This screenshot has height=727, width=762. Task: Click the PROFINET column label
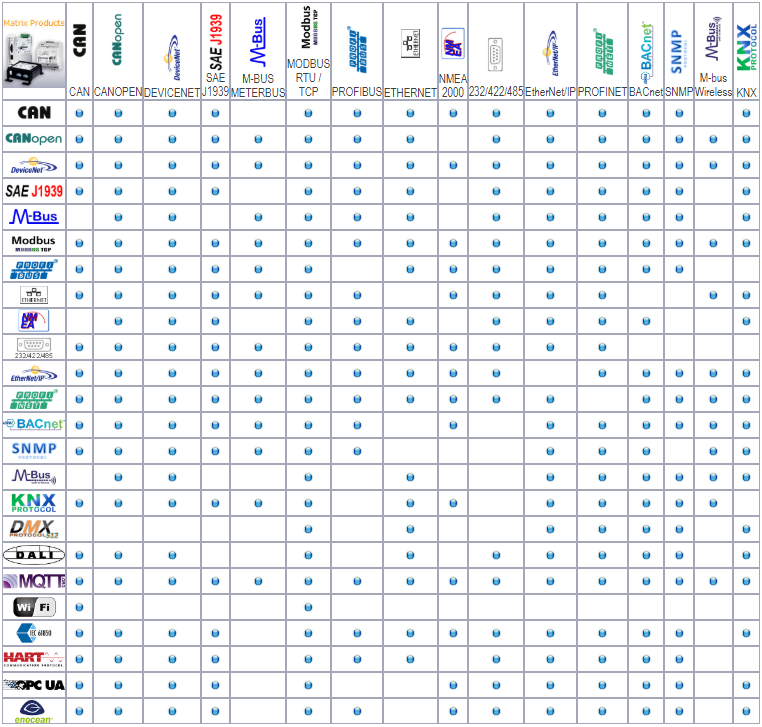[x=603, y=92]
